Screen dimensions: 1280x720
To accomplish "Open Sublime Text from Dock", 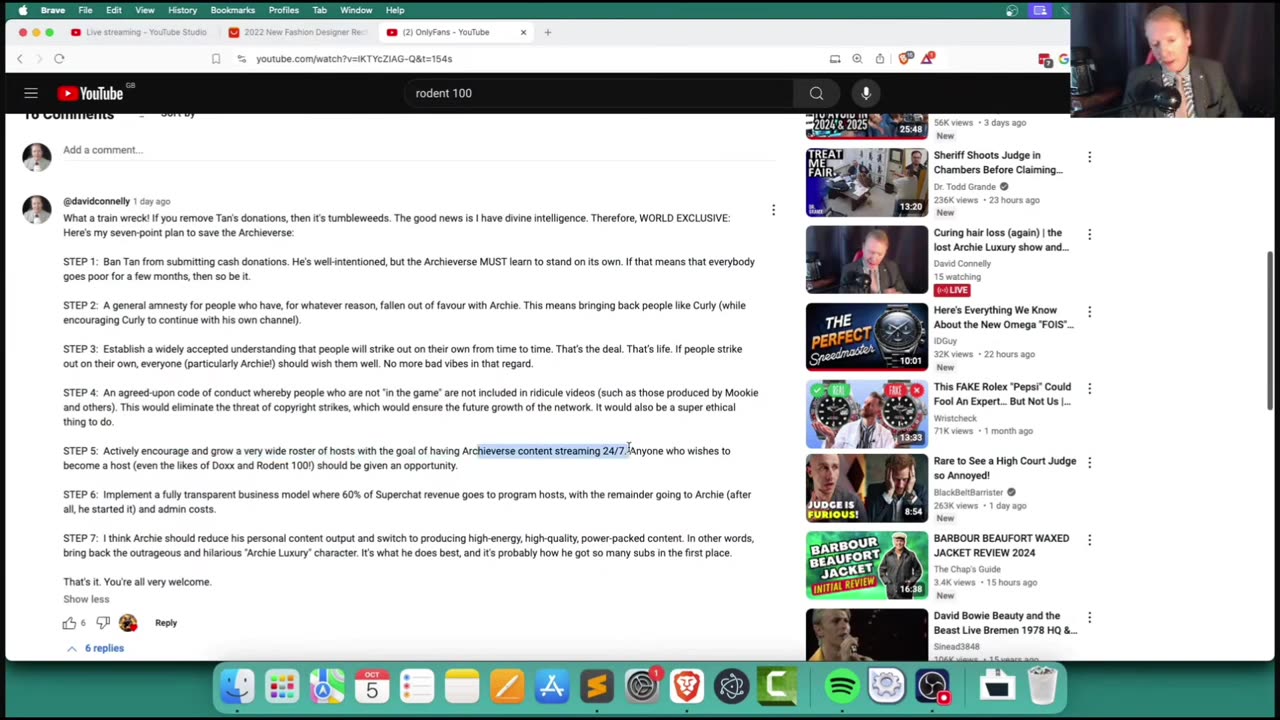I will (597, 687).
